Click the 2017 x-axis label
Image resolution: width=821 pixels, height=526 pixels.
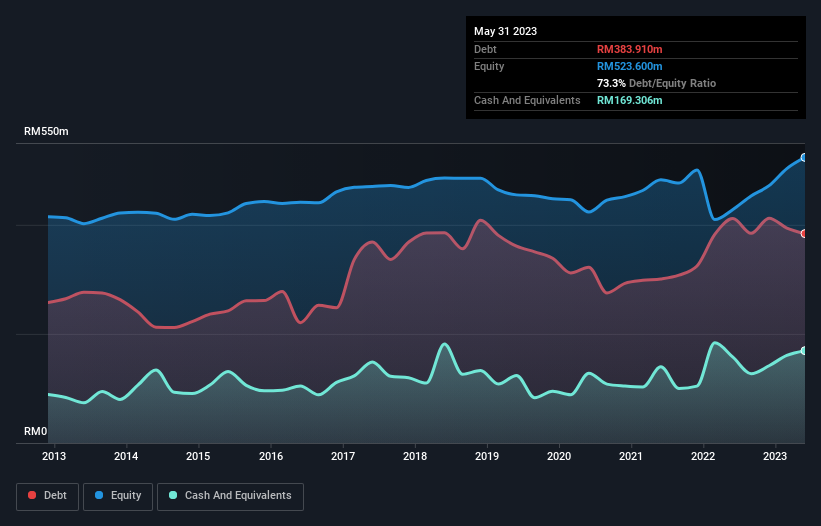(343, 456)
